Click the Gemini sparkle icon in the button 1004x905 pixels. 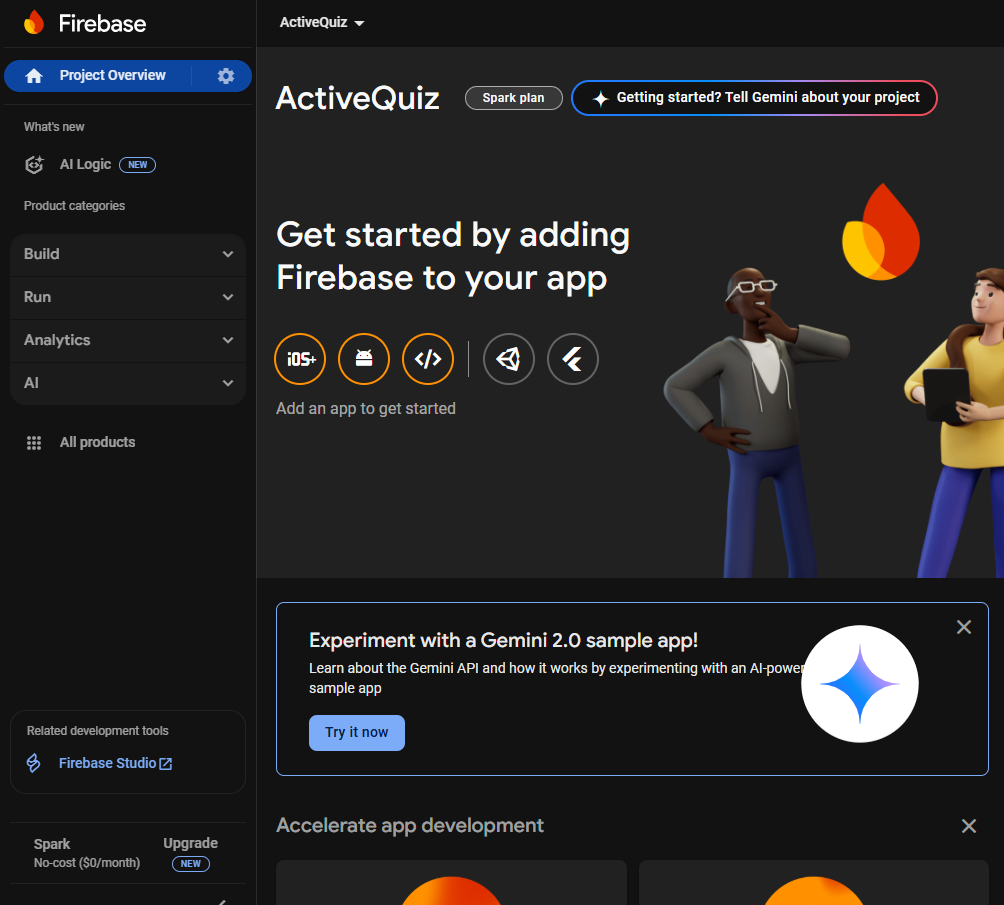click(x=601, y=99)
